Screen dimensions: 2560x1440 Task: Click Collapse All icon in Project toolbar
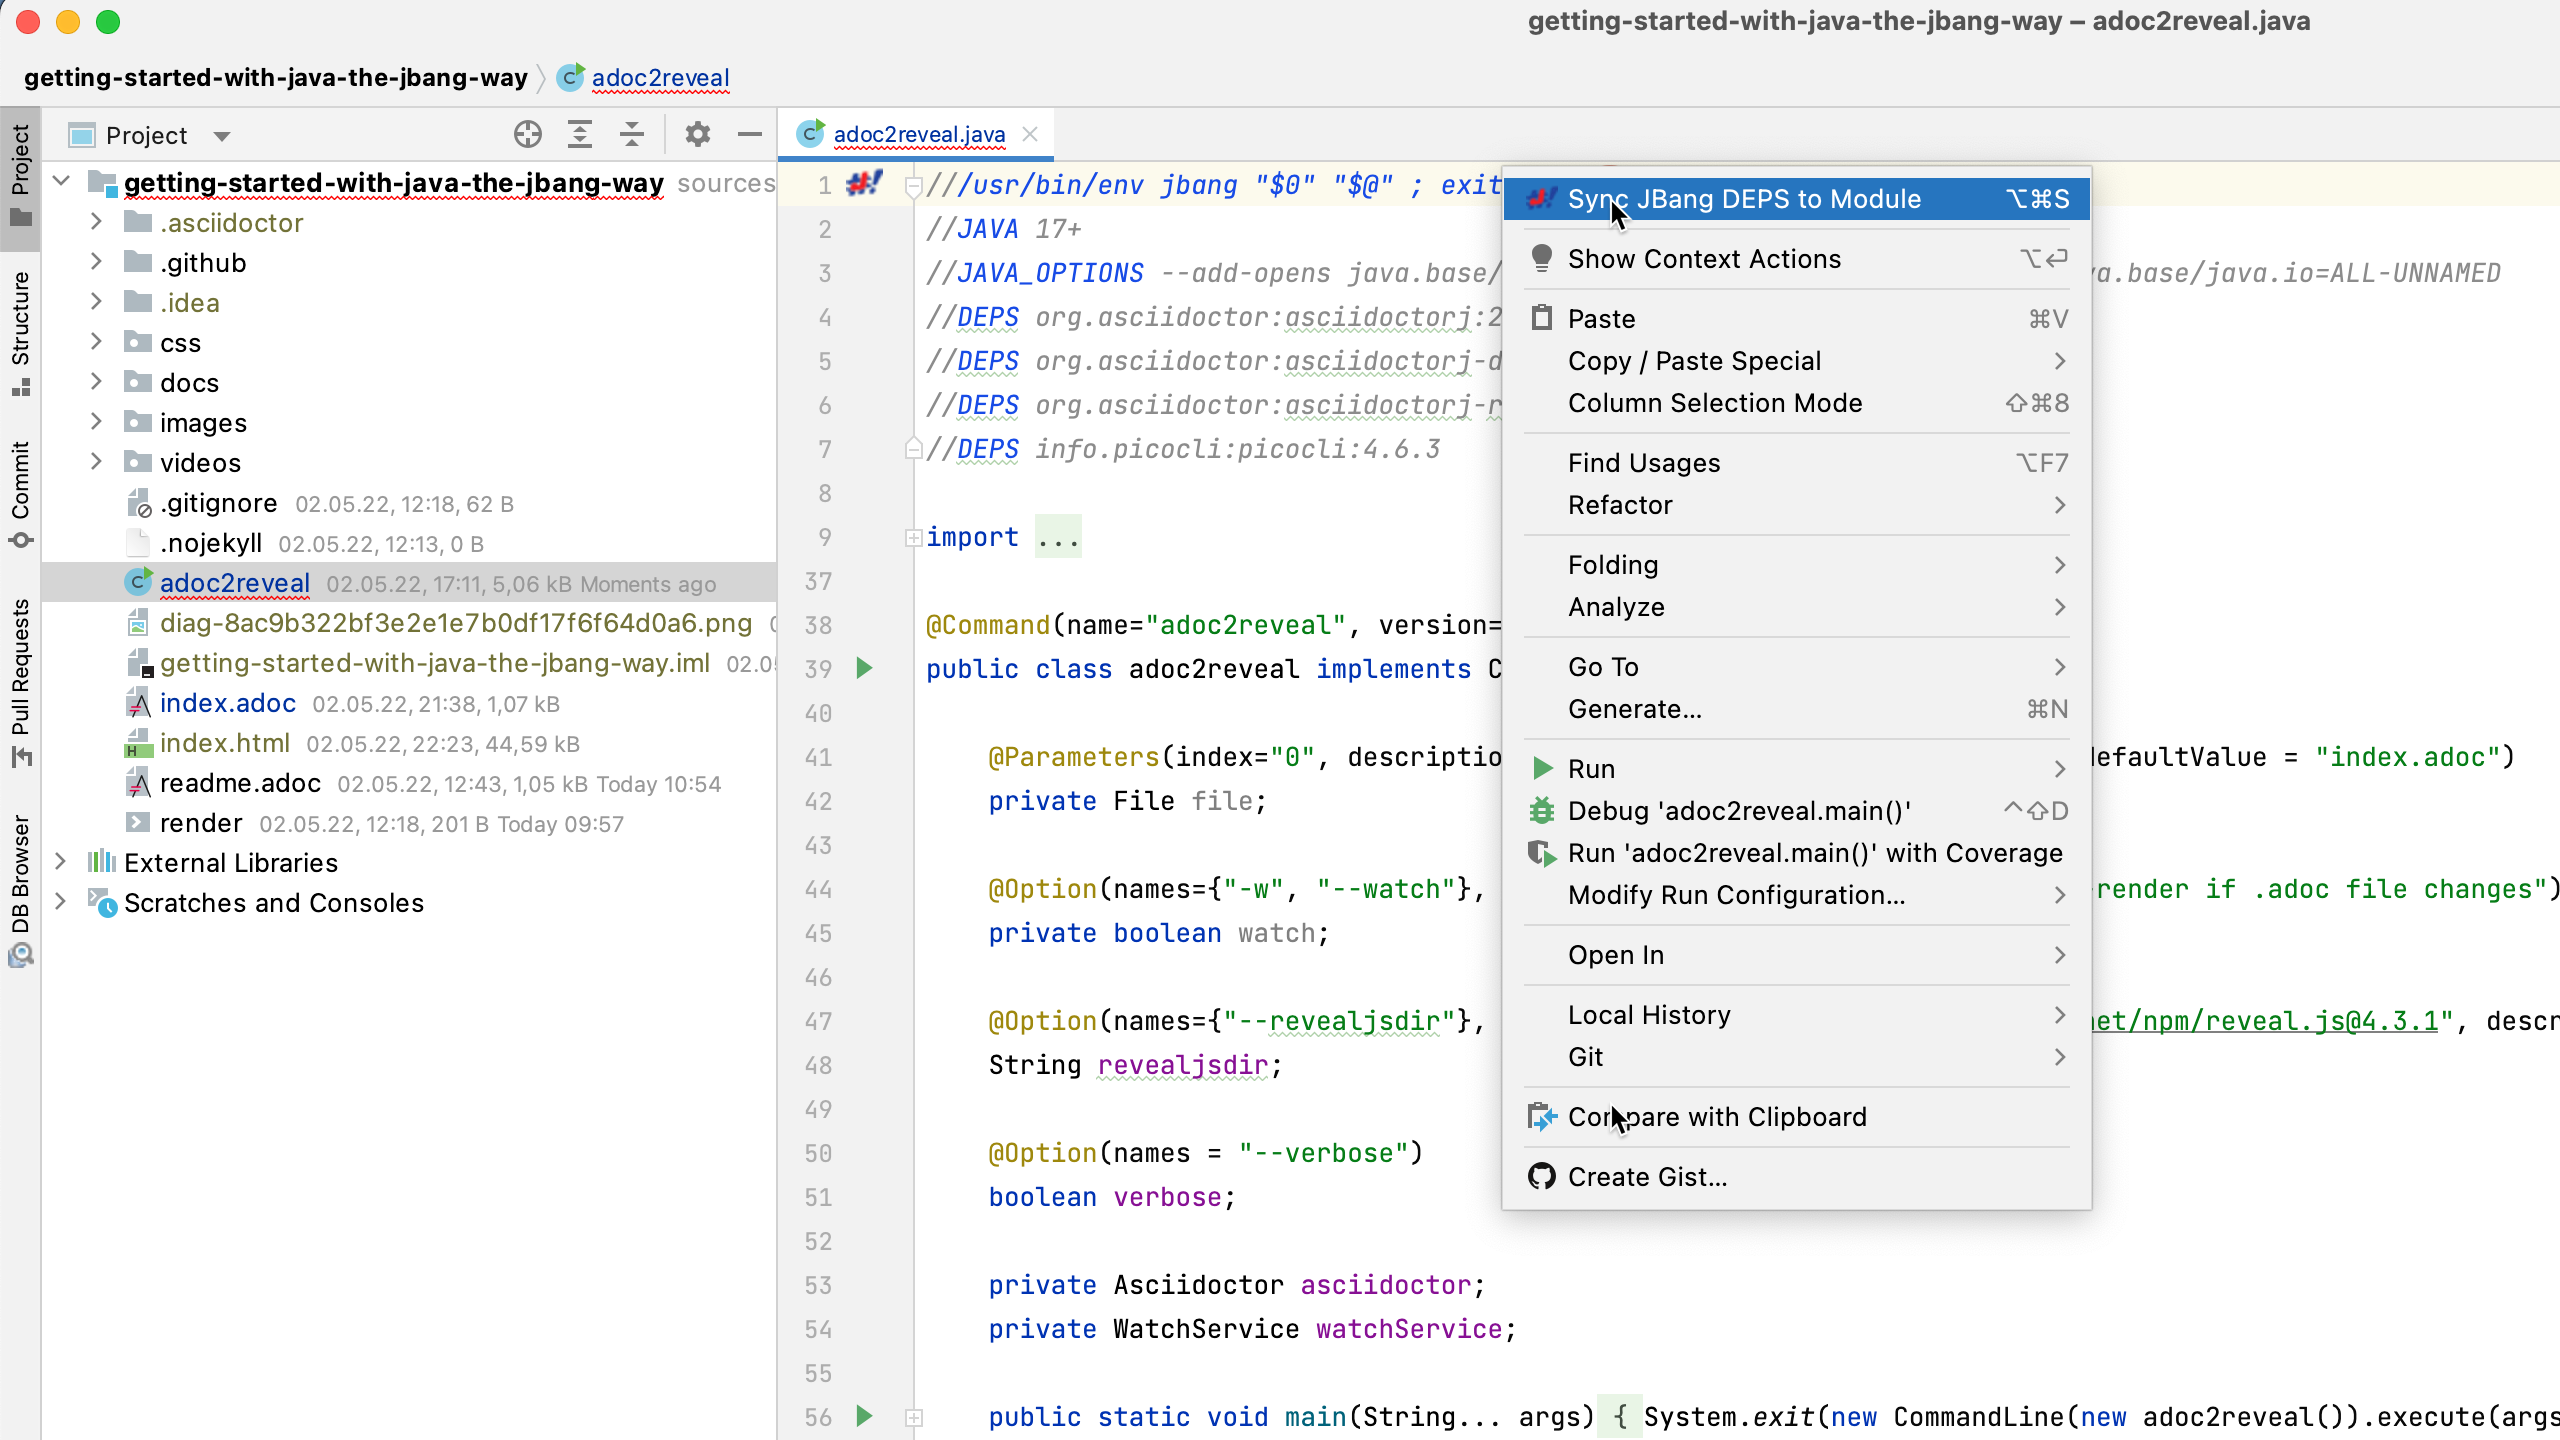[x=632, y=134]
